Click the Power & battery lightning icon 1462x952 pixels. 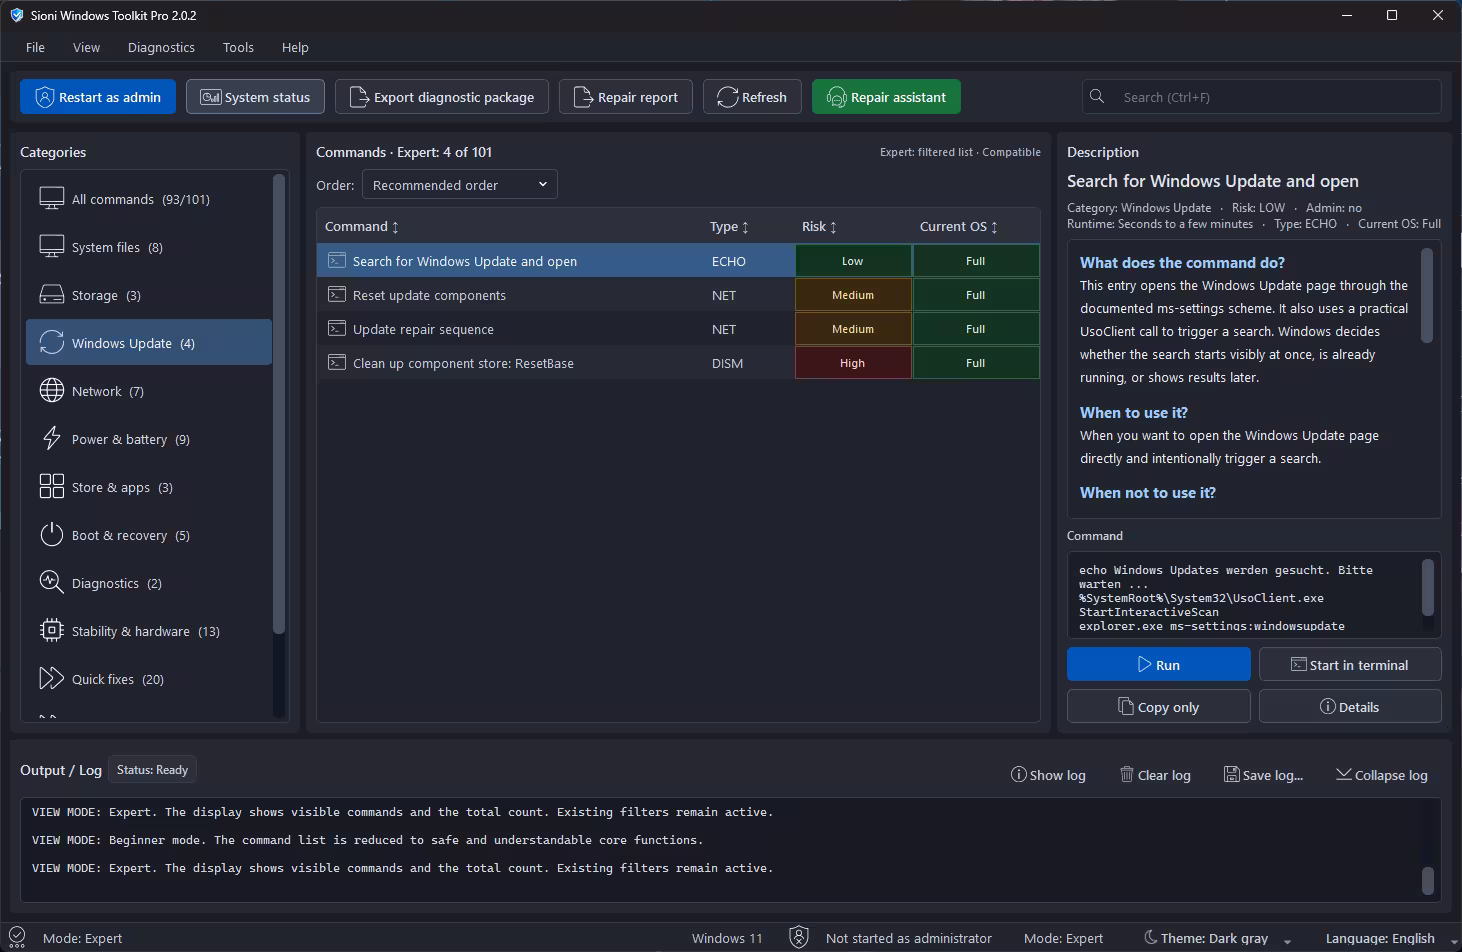tap(52, 439)
